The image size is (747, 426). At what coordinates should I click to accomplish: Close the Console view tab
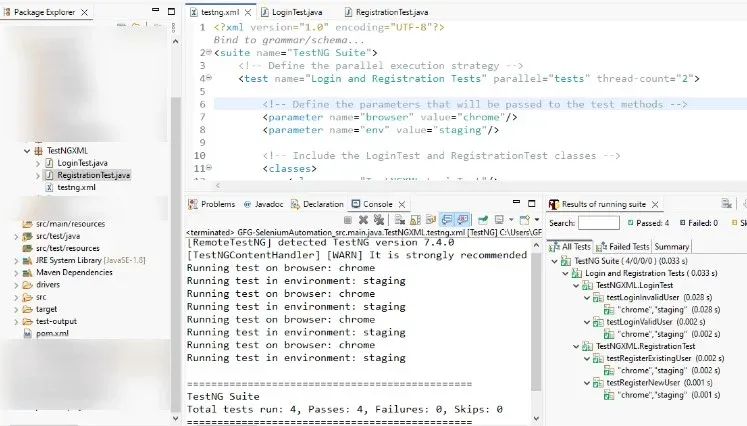pos(402,204)
